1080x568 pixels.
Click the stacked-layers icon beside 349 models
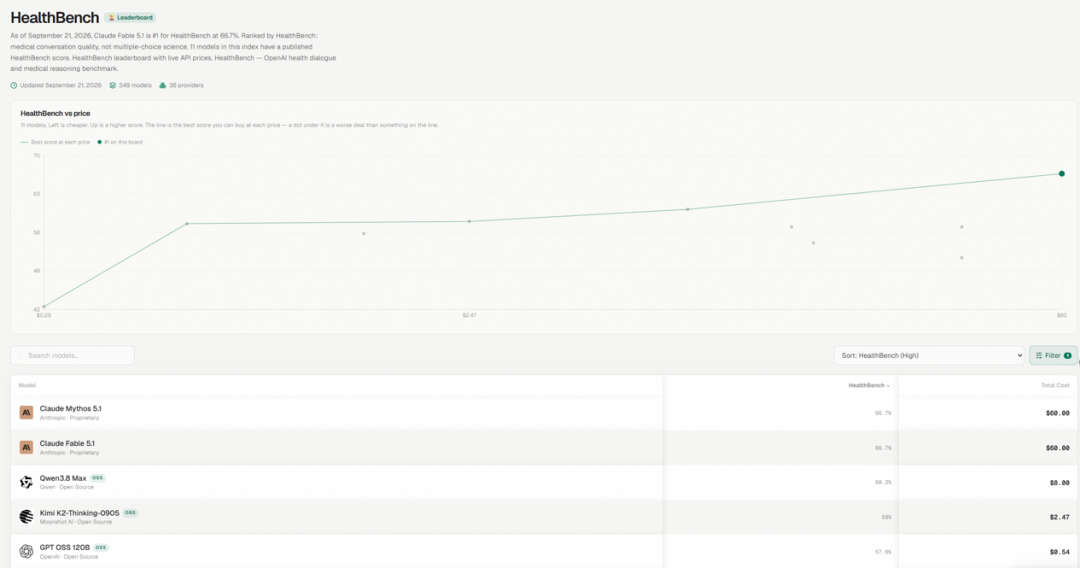click(112, 85)
